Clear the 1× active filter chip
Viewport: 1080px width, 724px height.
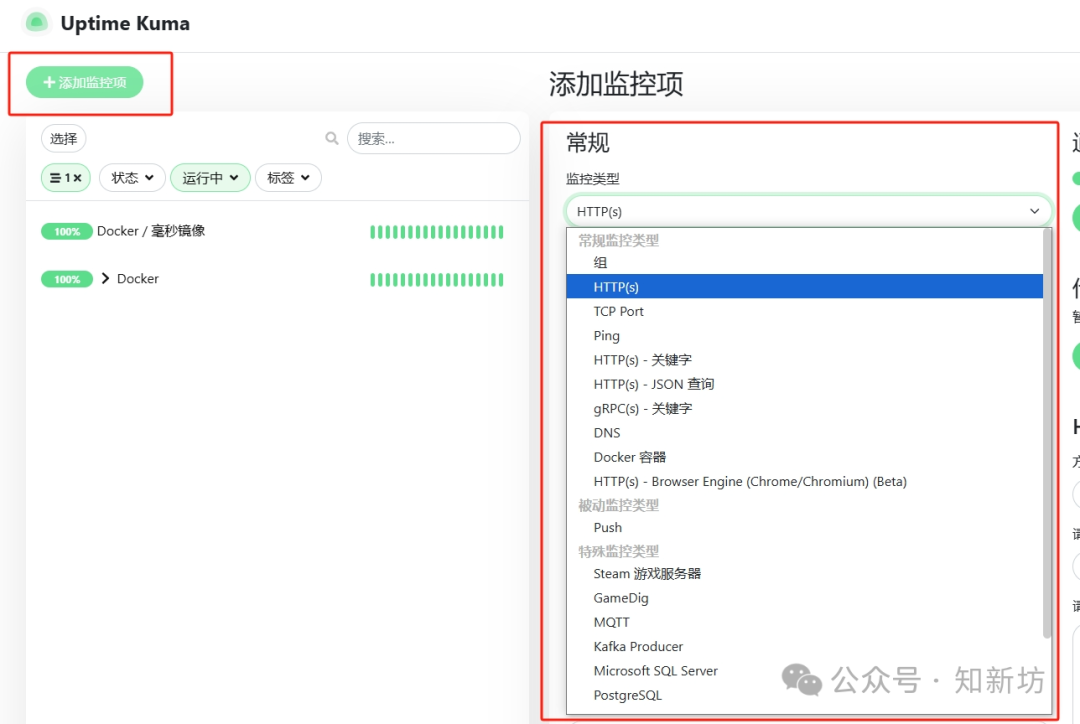(x=66, y=178)
